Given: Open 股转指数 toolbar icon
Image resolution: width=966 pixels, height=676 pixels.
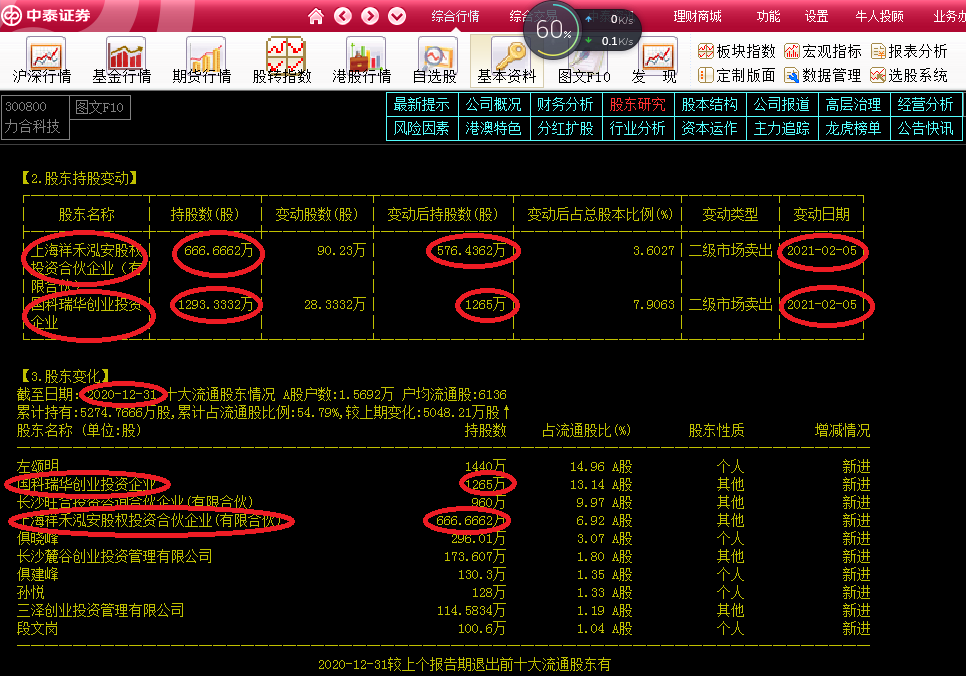Looking at the screenshot, I should 282,60.
